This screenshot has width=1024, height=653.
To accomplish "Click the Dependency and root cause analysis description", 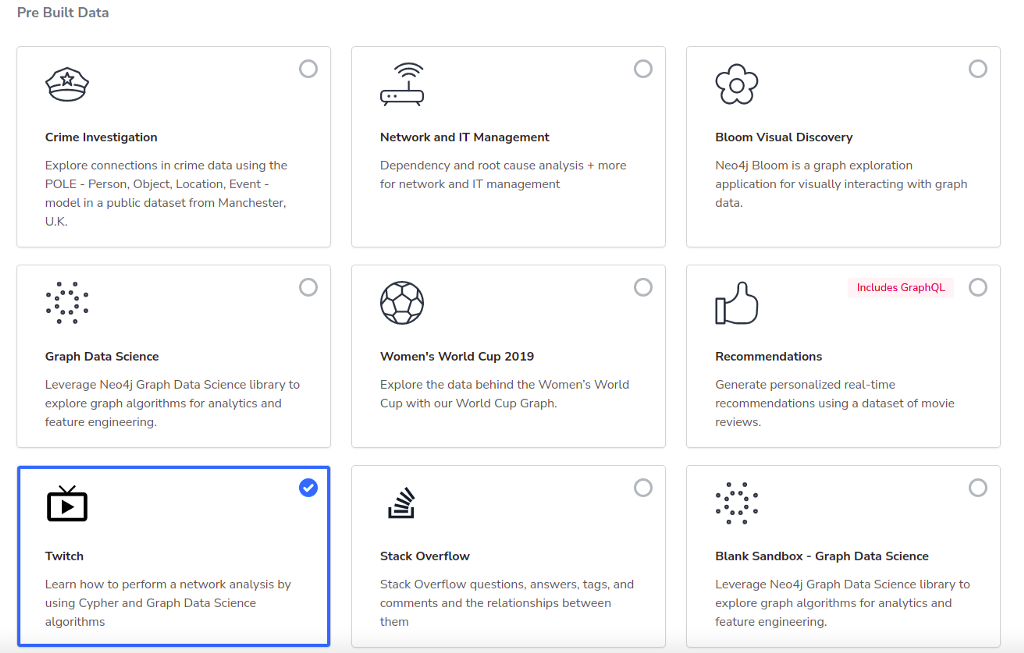I will (503, 174).
